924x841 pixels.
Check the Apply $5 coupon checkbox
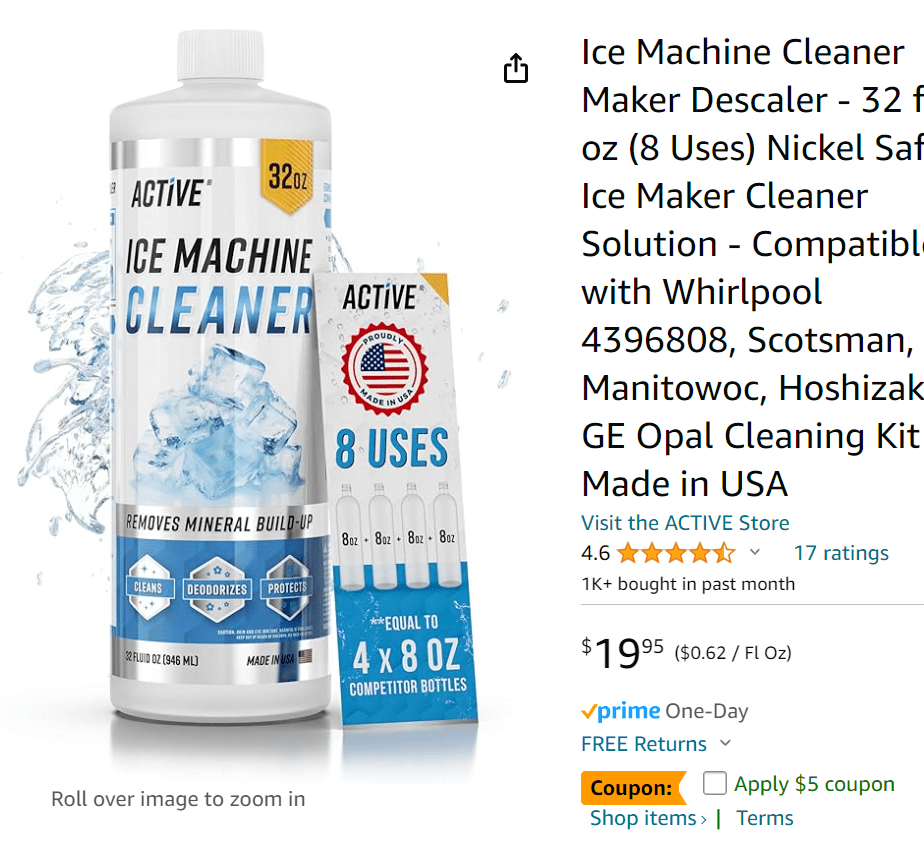[x=715, y=783]
